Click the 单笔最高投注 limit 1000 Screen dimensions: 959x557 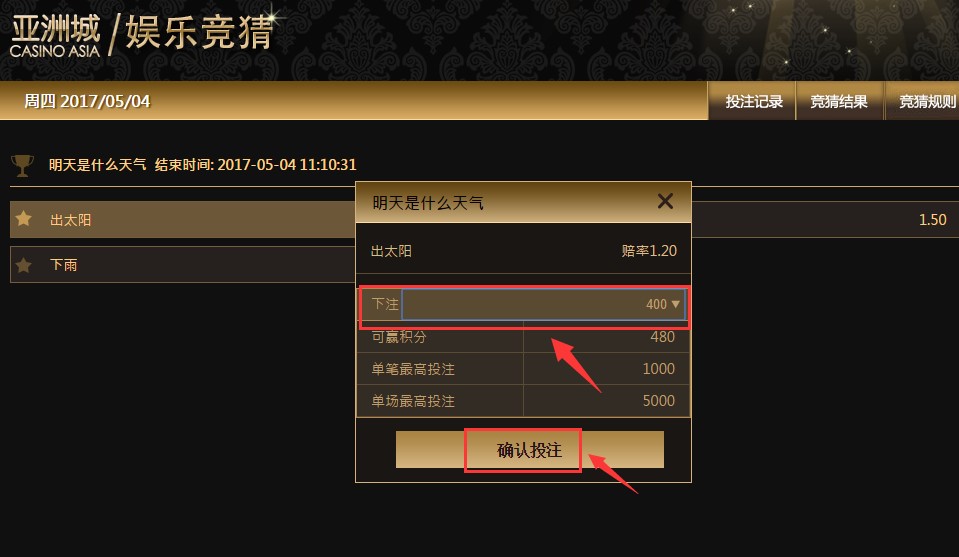pyautogui.click(x=659, y=369)
